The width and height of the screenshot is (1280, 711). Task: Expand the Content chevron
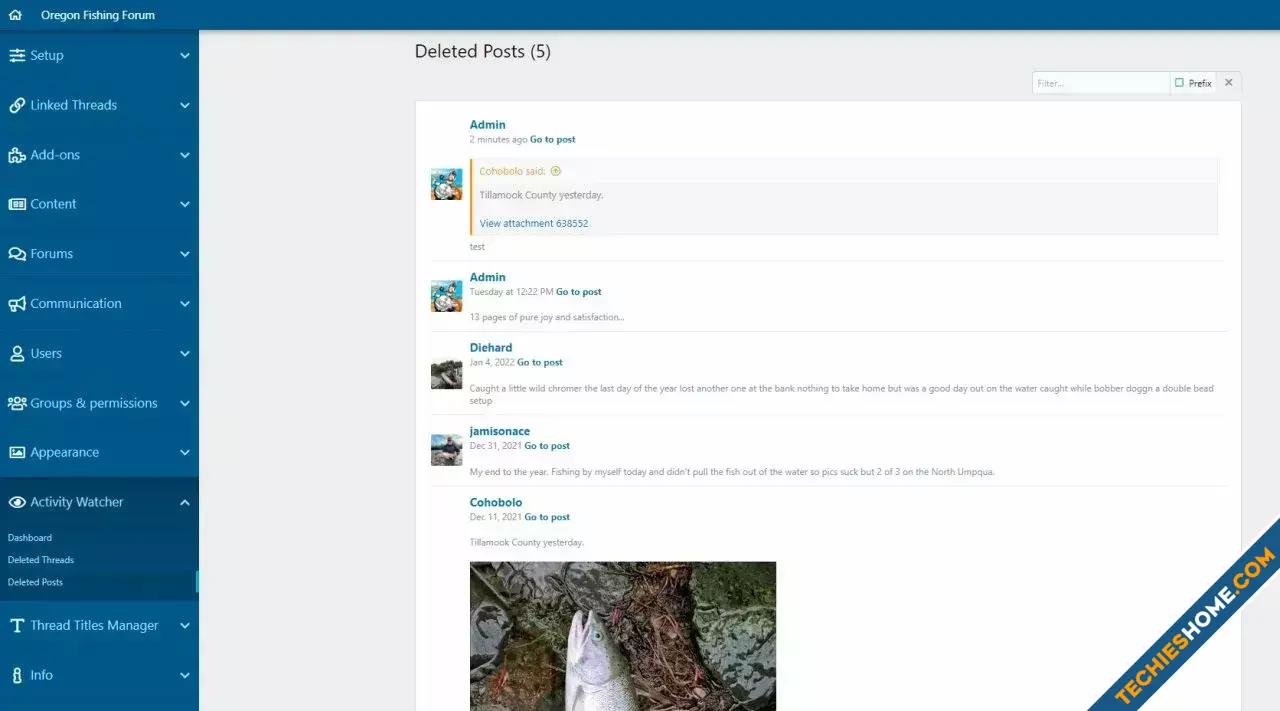pos(185,204)
